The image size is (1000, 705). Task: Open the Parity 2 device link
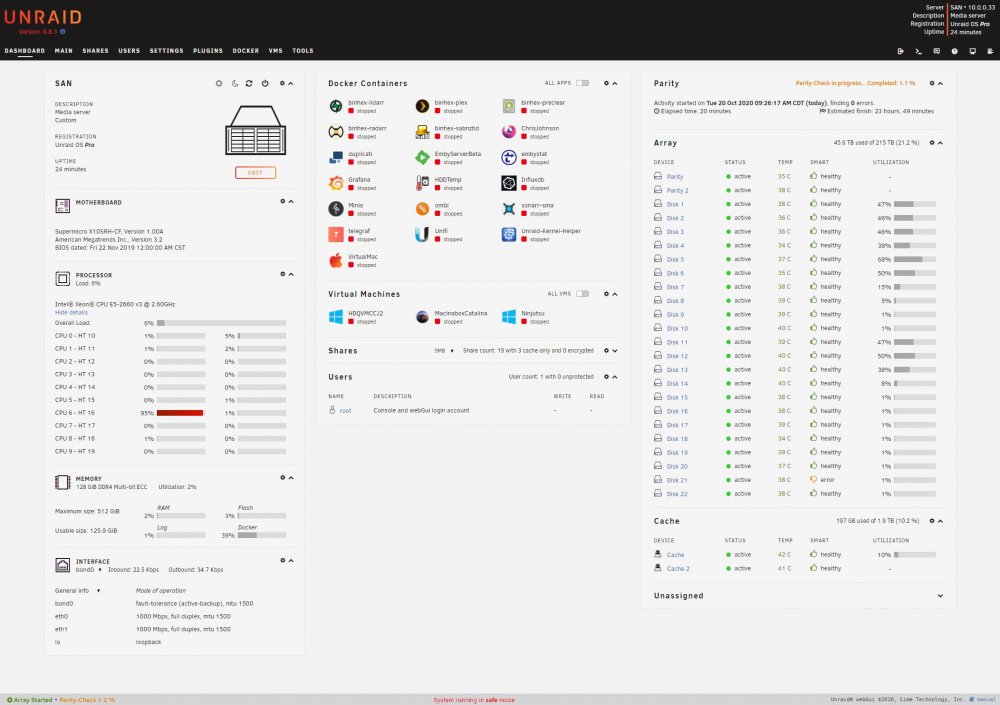coord(677,190)
